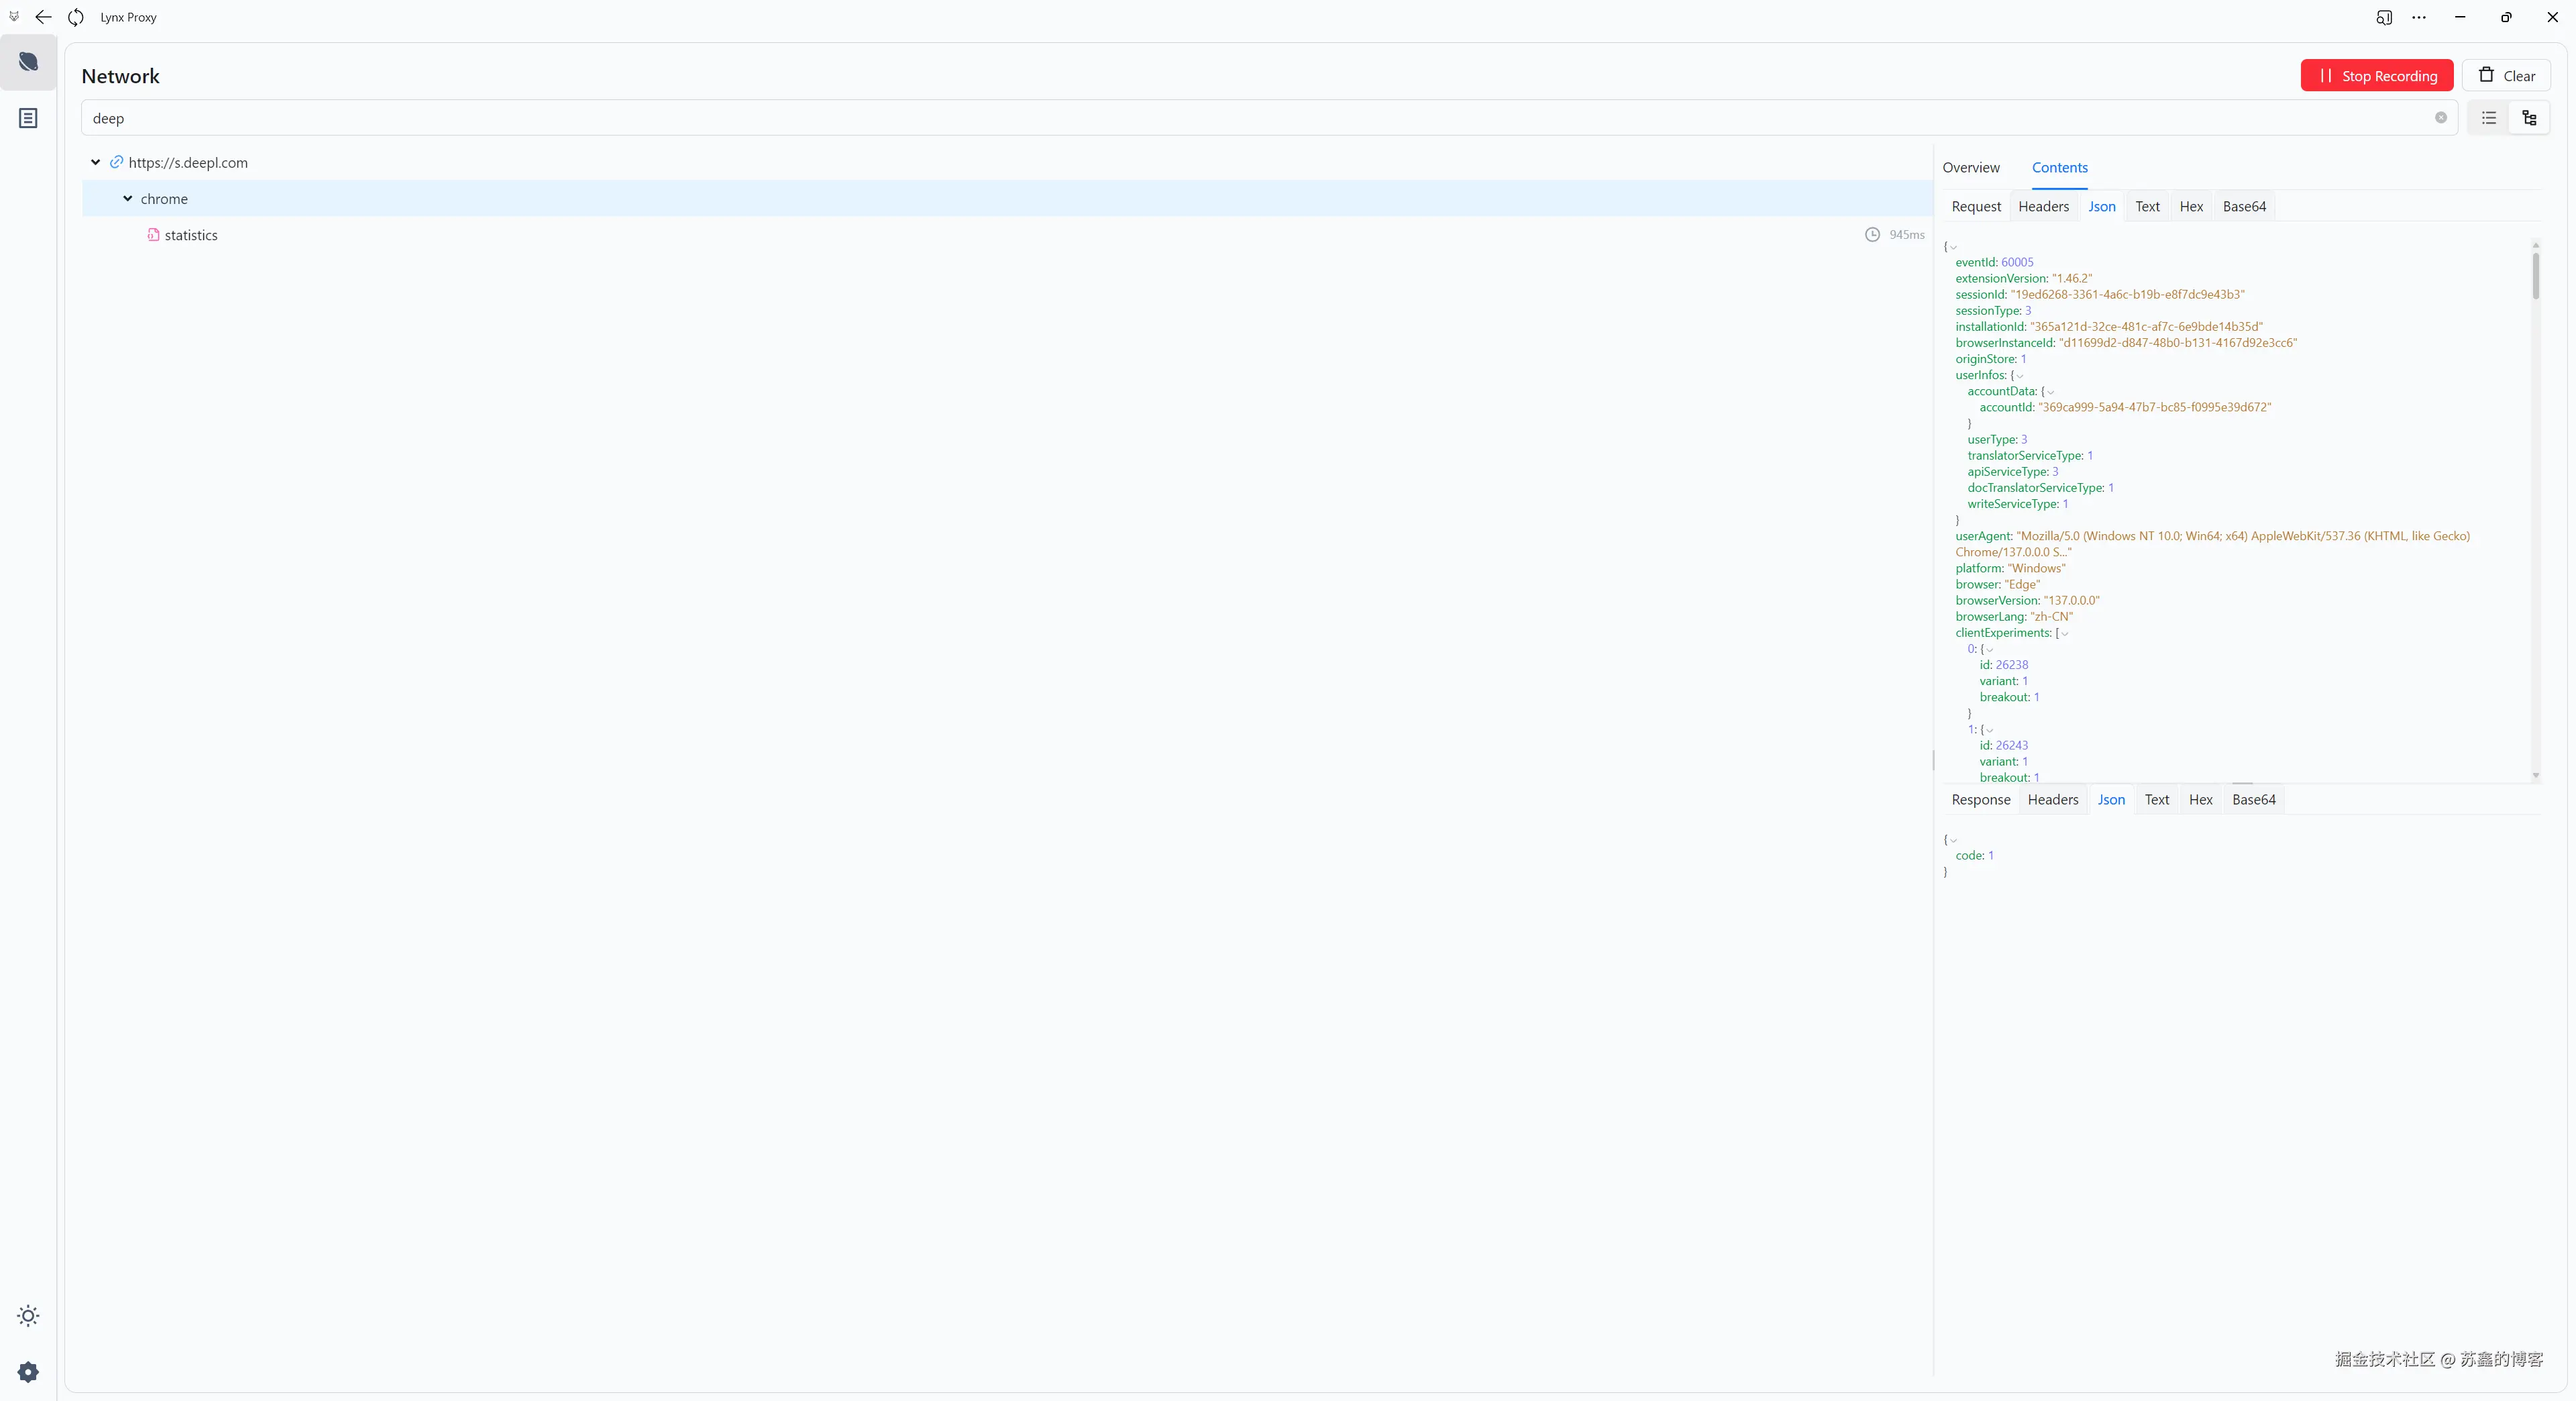Click the back arrow in title bar
The image size is (2576, 1401).
point(43,17)
